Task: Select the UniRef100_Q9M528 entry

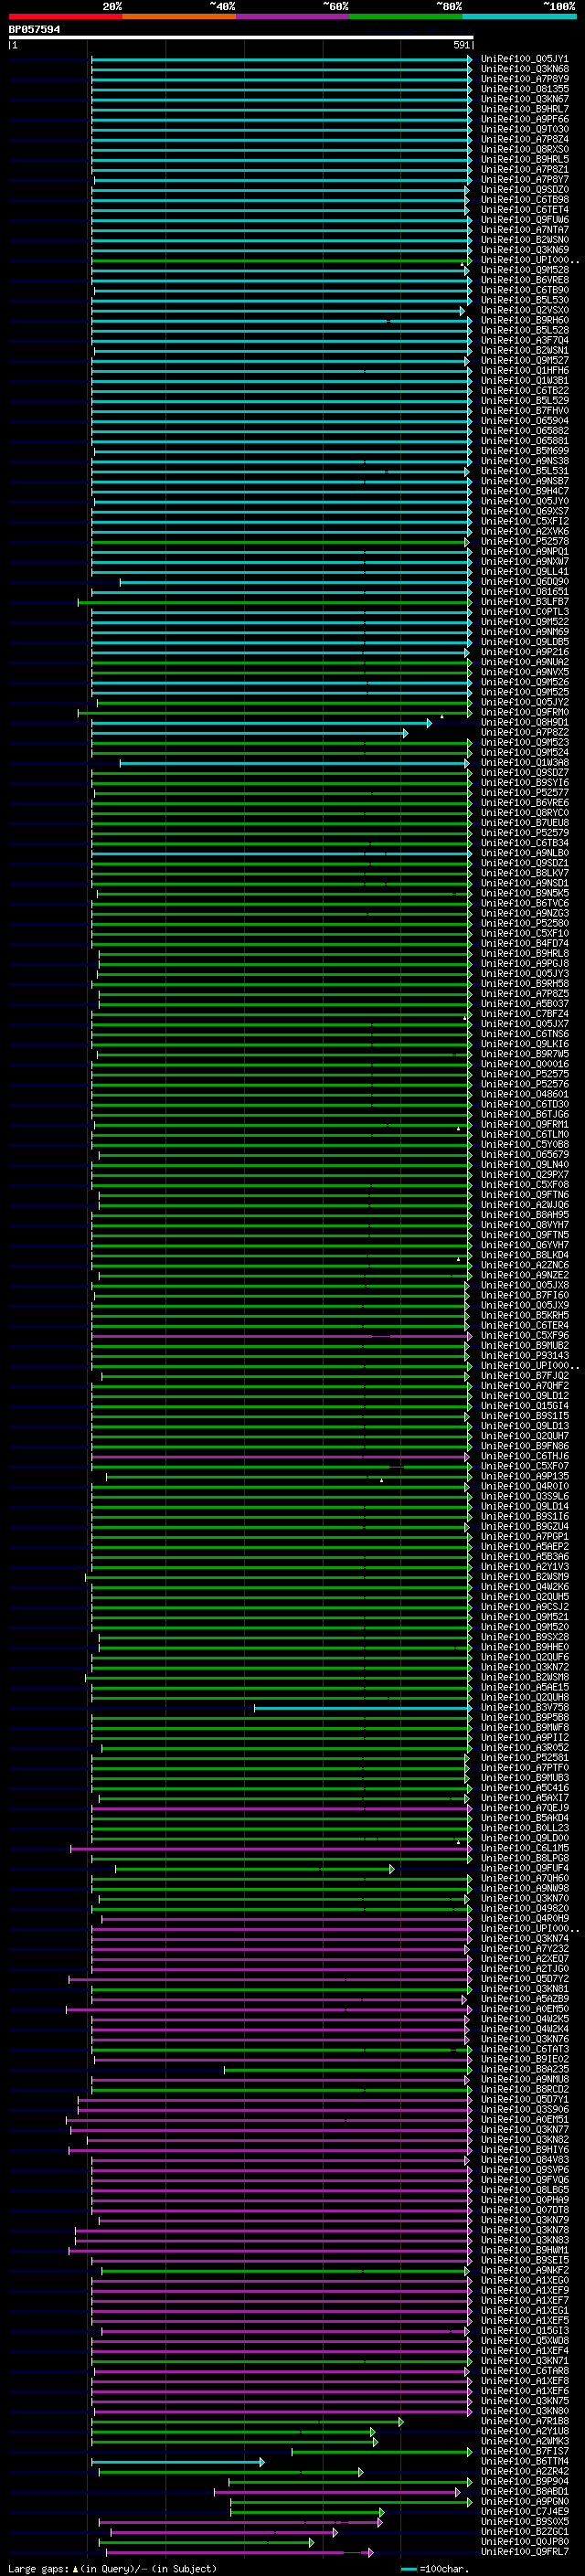Action: click(x=525, y=270)
